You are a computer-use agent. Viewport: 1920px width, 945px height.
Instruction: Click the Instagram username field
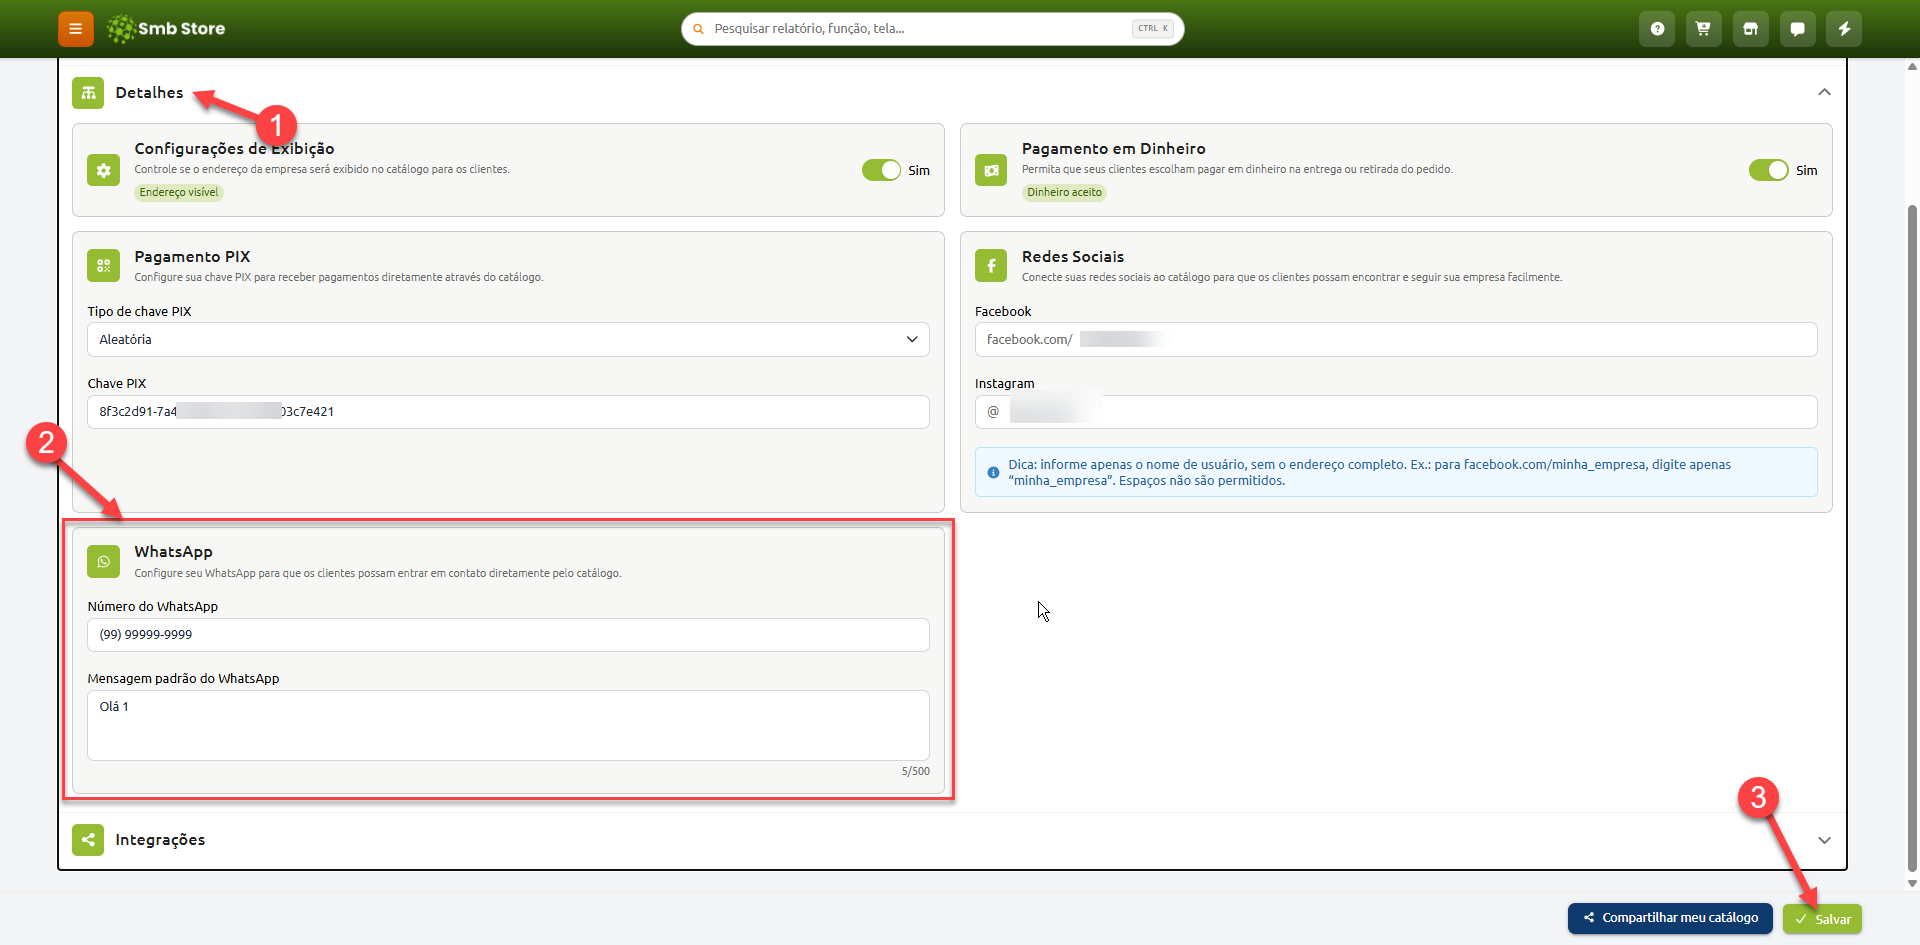pyautogui.click(x=1396, y=412)
